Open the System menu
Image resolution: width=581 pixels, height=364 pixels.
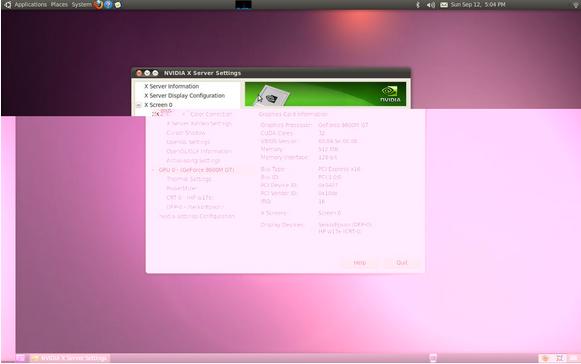[81, 4]
